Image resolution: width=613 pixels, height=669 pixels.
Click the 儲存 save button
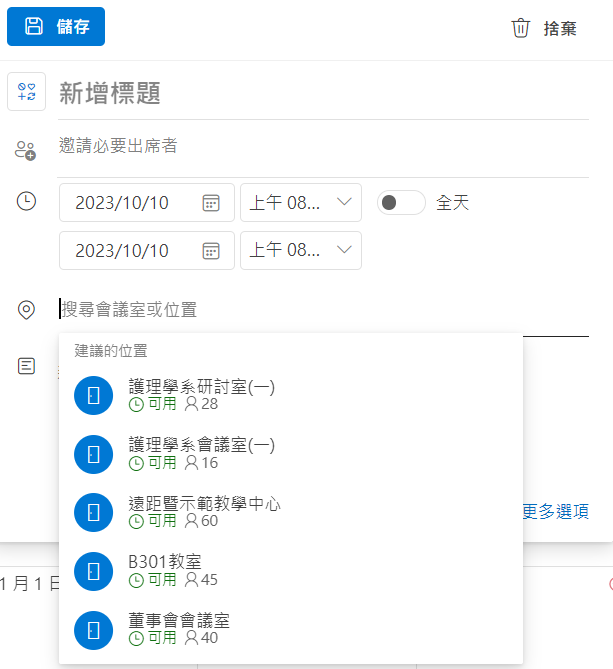tap(56, 27)
